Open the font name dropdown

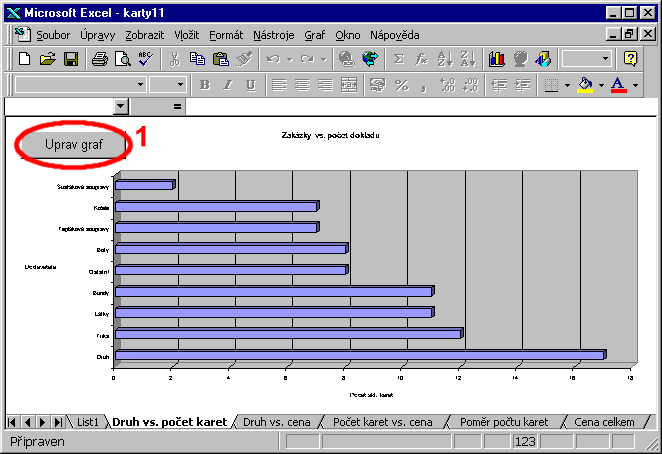click(x=139, y=85)
